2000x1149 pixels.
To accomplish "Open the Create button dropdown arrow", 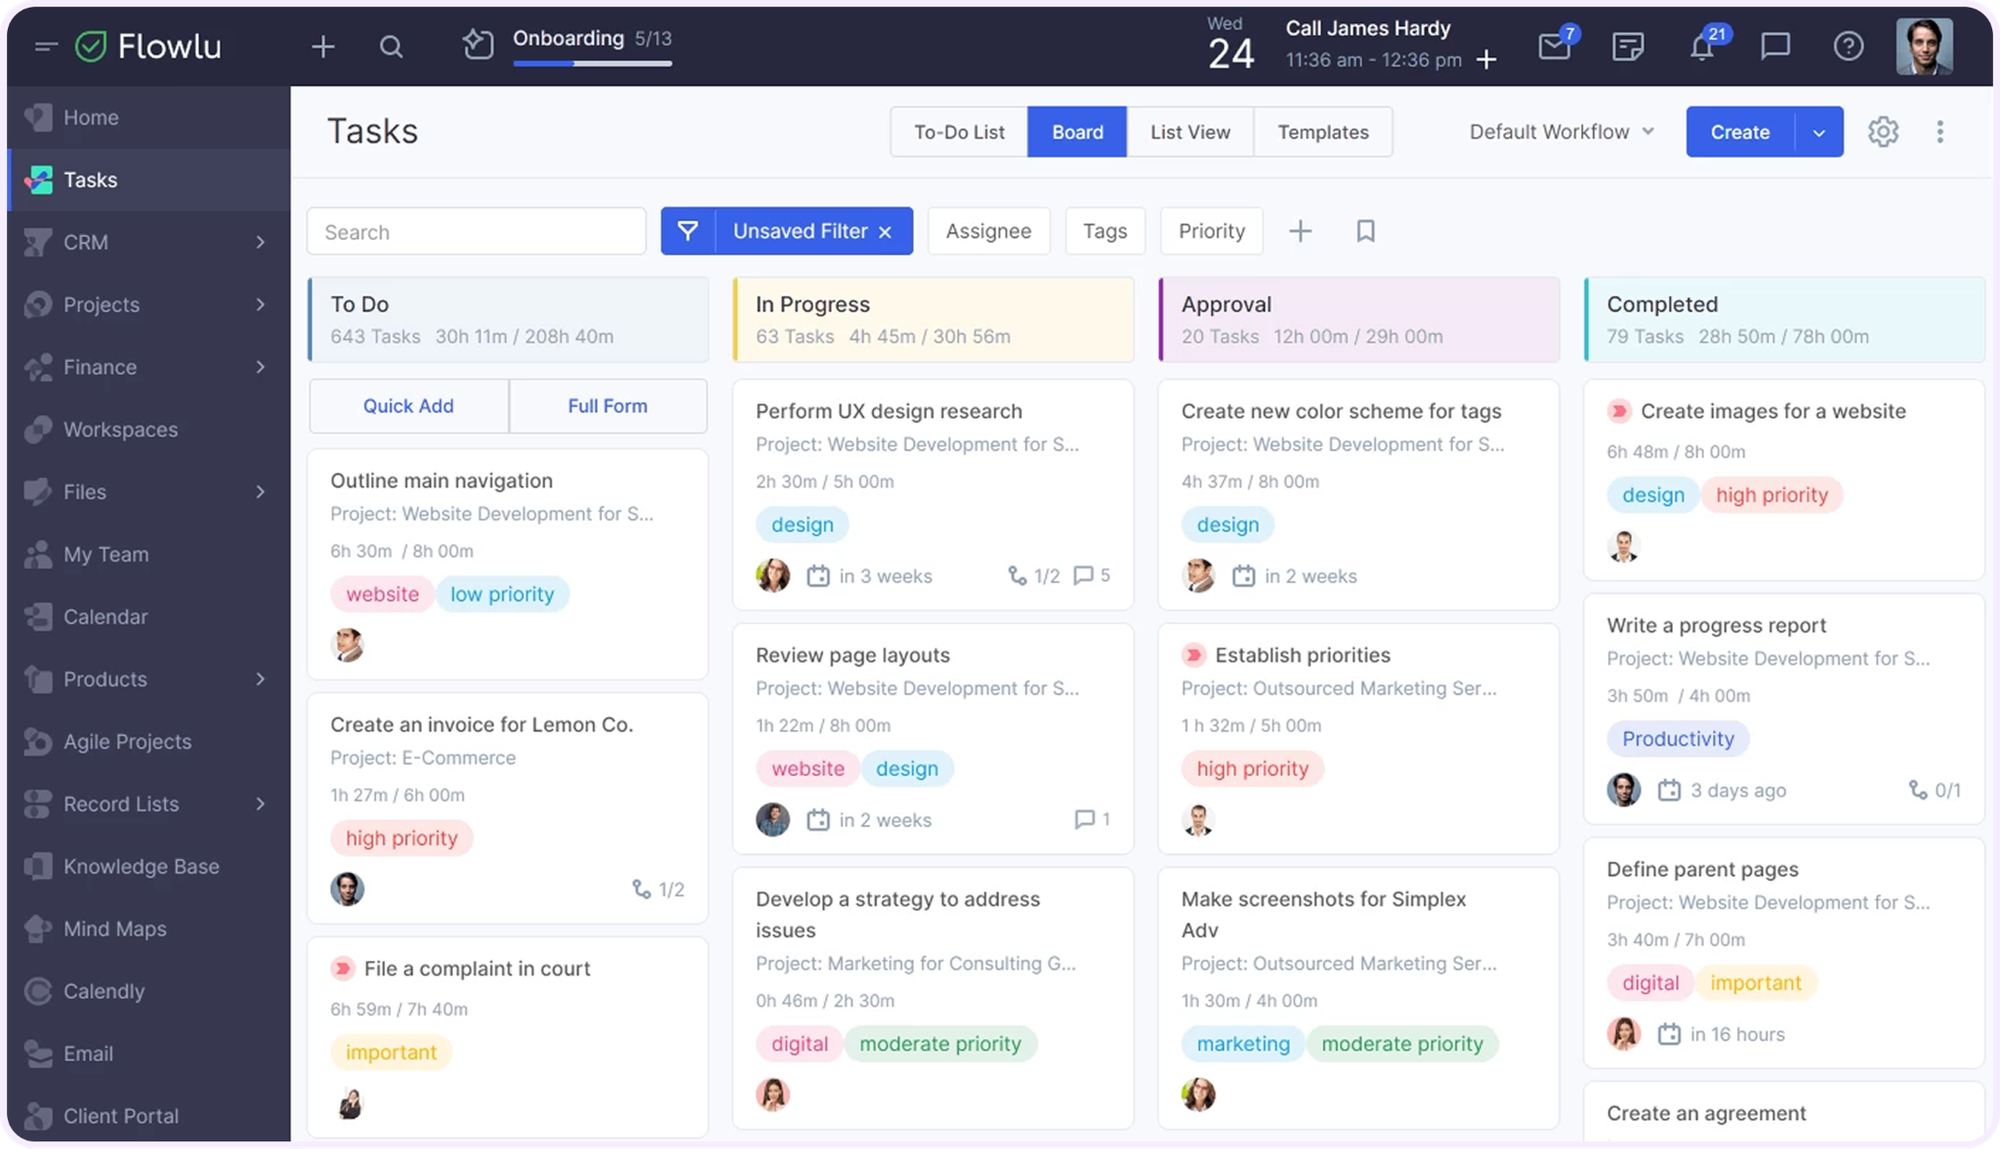I will tap(1819, 132).
